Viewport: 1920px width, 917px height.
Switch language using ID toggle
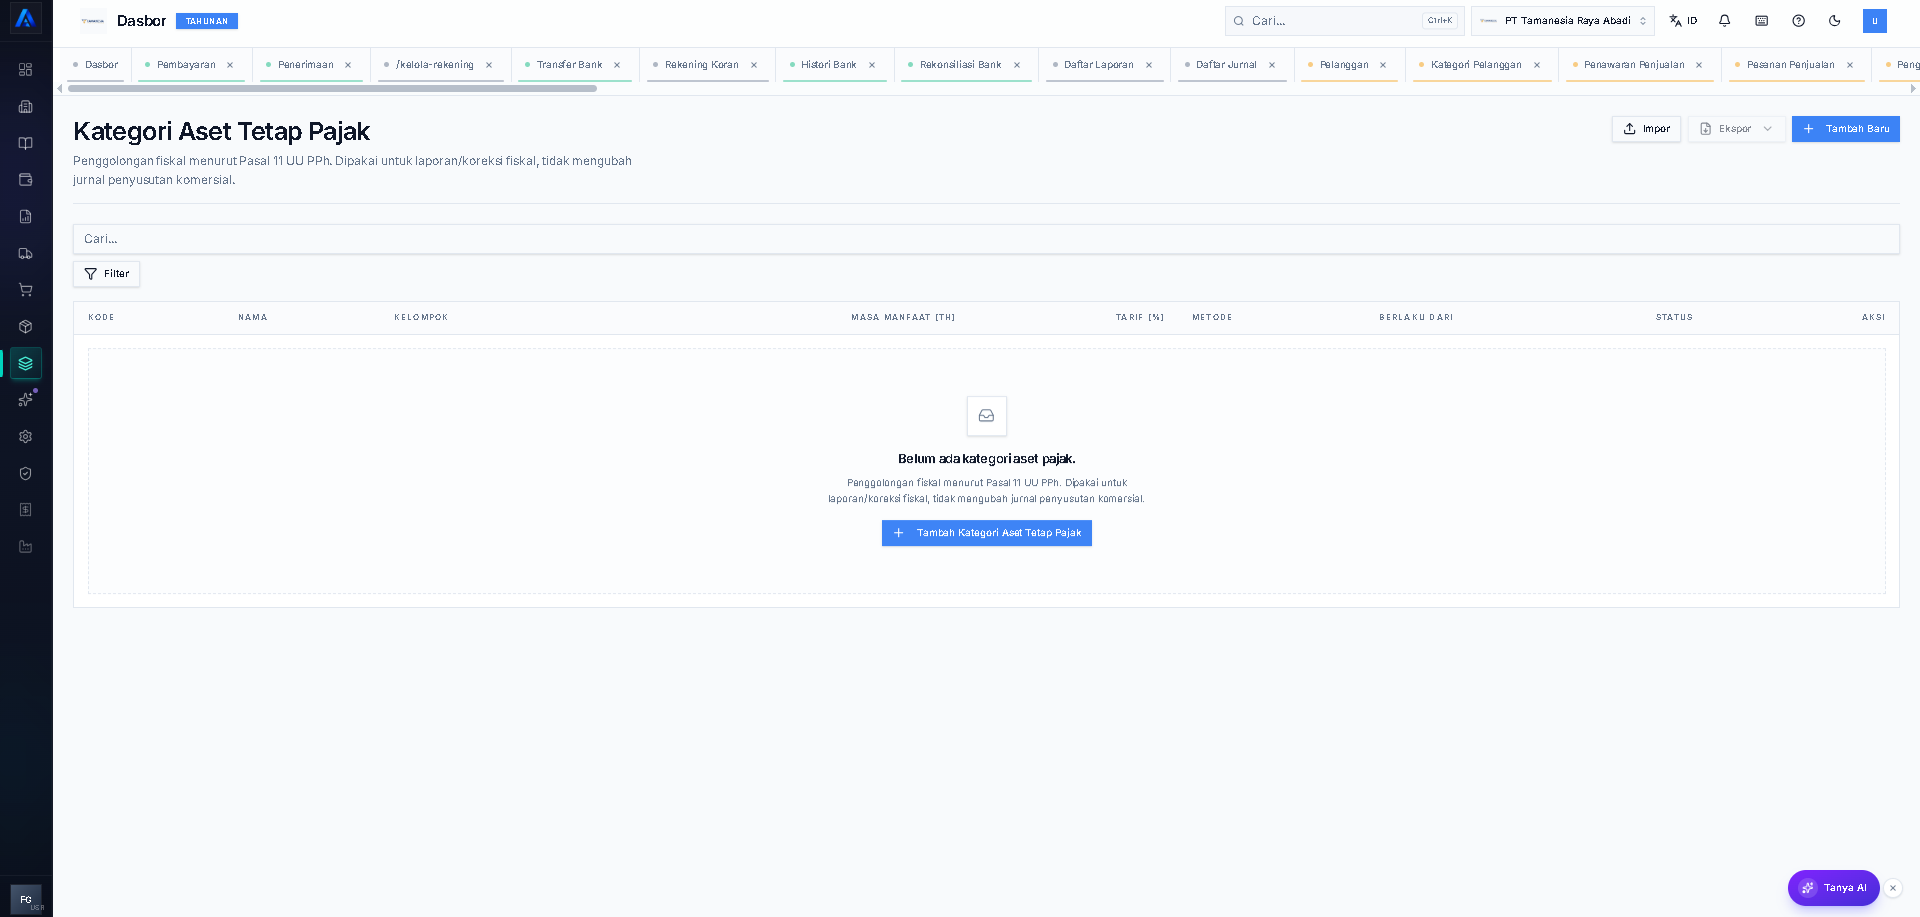pos(1684,21)
